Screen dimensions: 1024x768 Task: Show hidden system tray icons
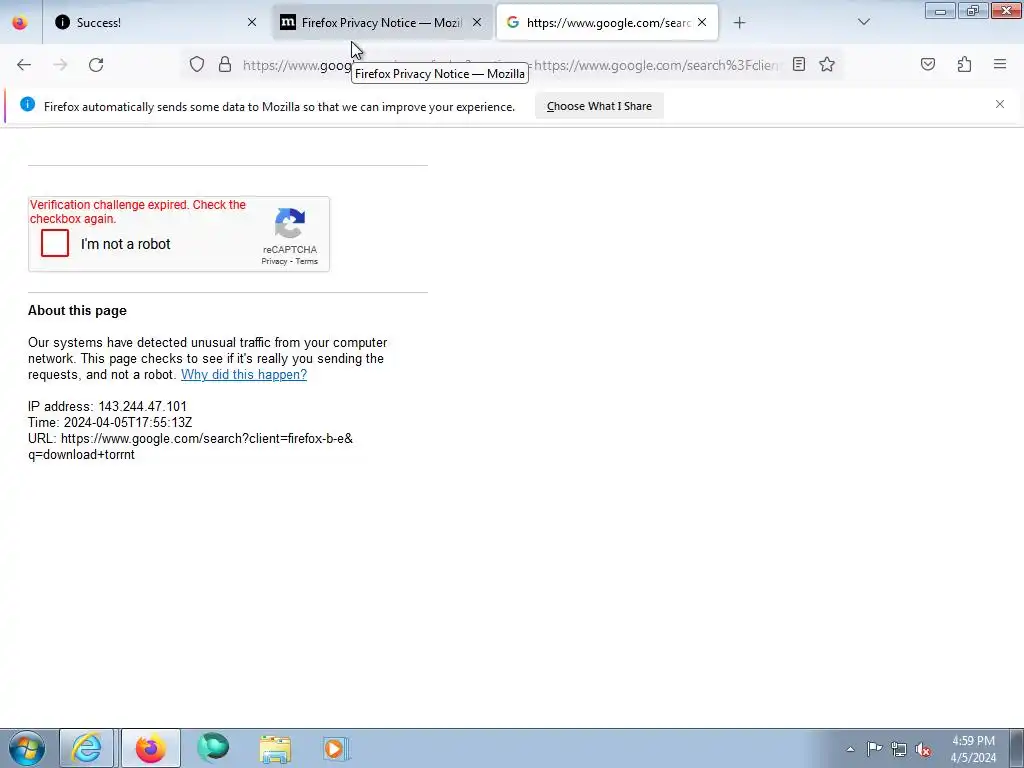[x=850, y=749]
